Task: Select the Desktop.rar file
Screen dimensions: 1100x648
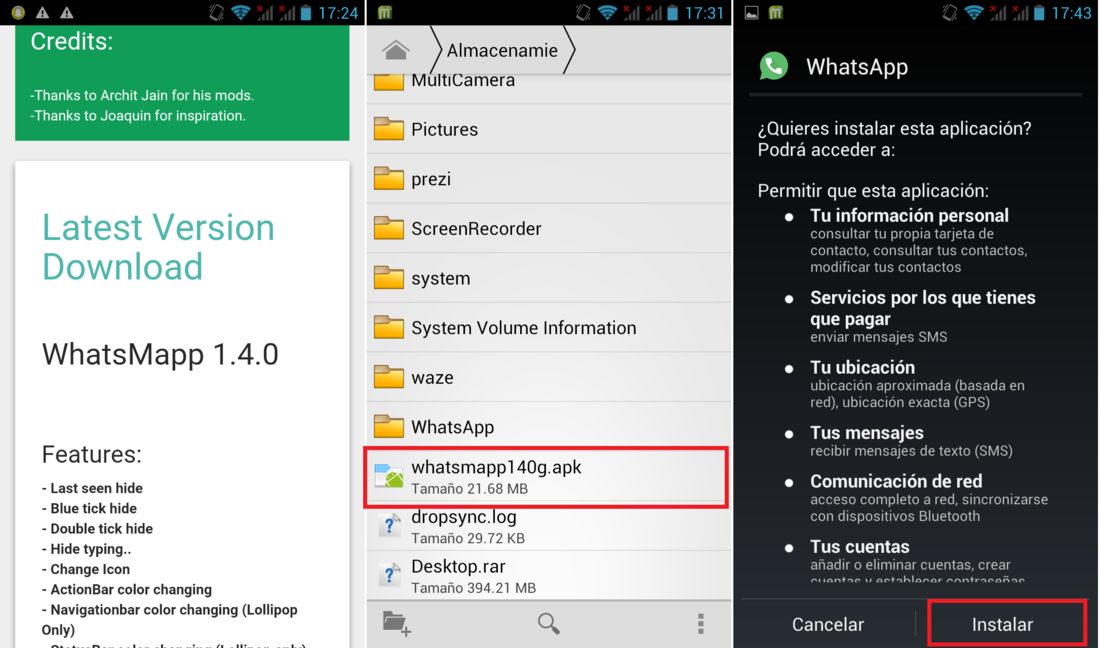Action: click(549, 576)
